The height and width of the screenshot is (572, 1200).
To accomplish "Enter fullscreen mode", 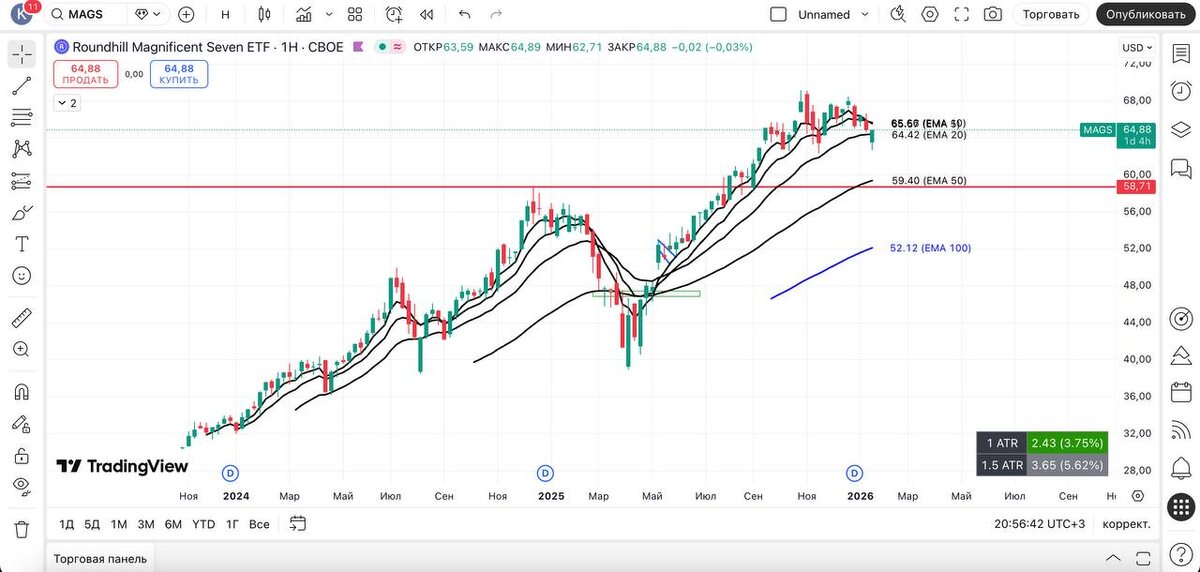I will pyautogui.click(x=961, y=14).
